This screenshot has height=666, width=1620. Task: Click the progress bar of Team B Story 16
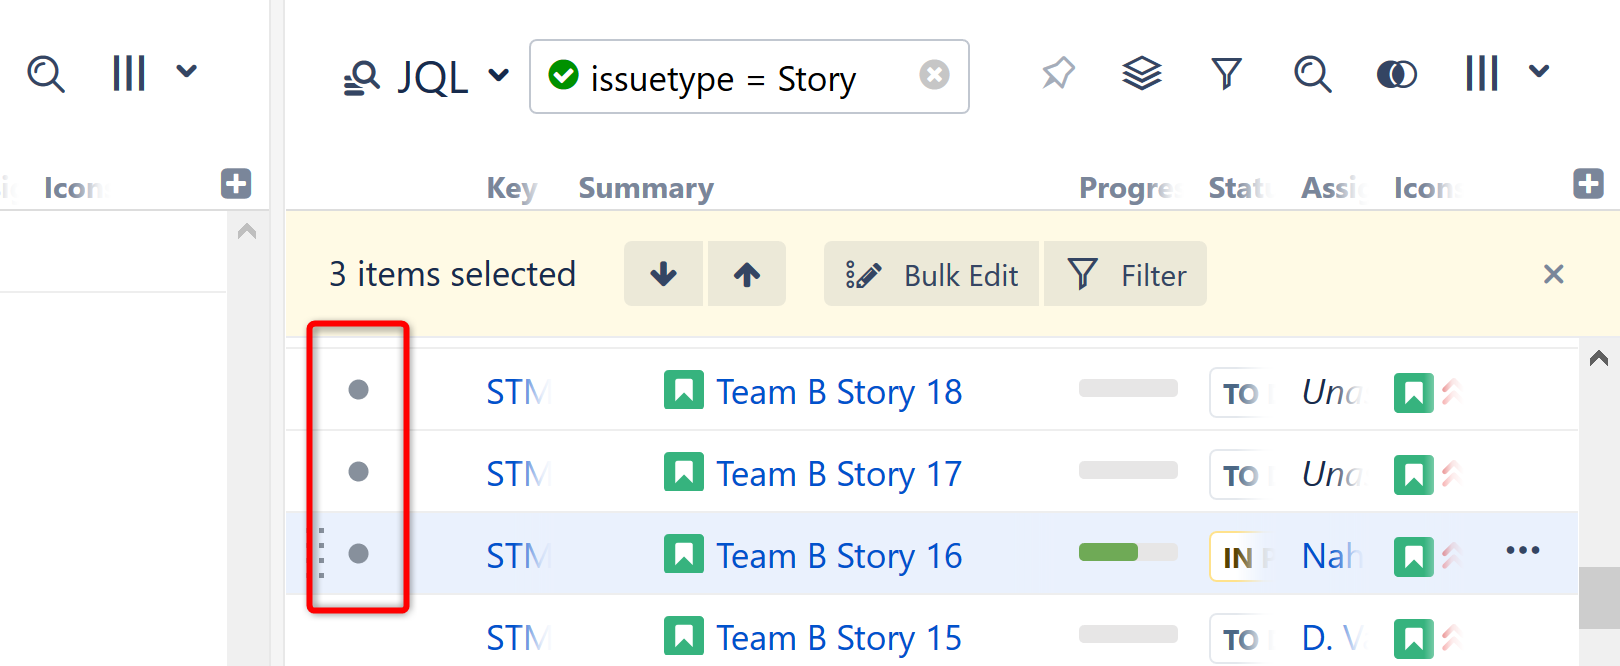tap(1127, 552)
